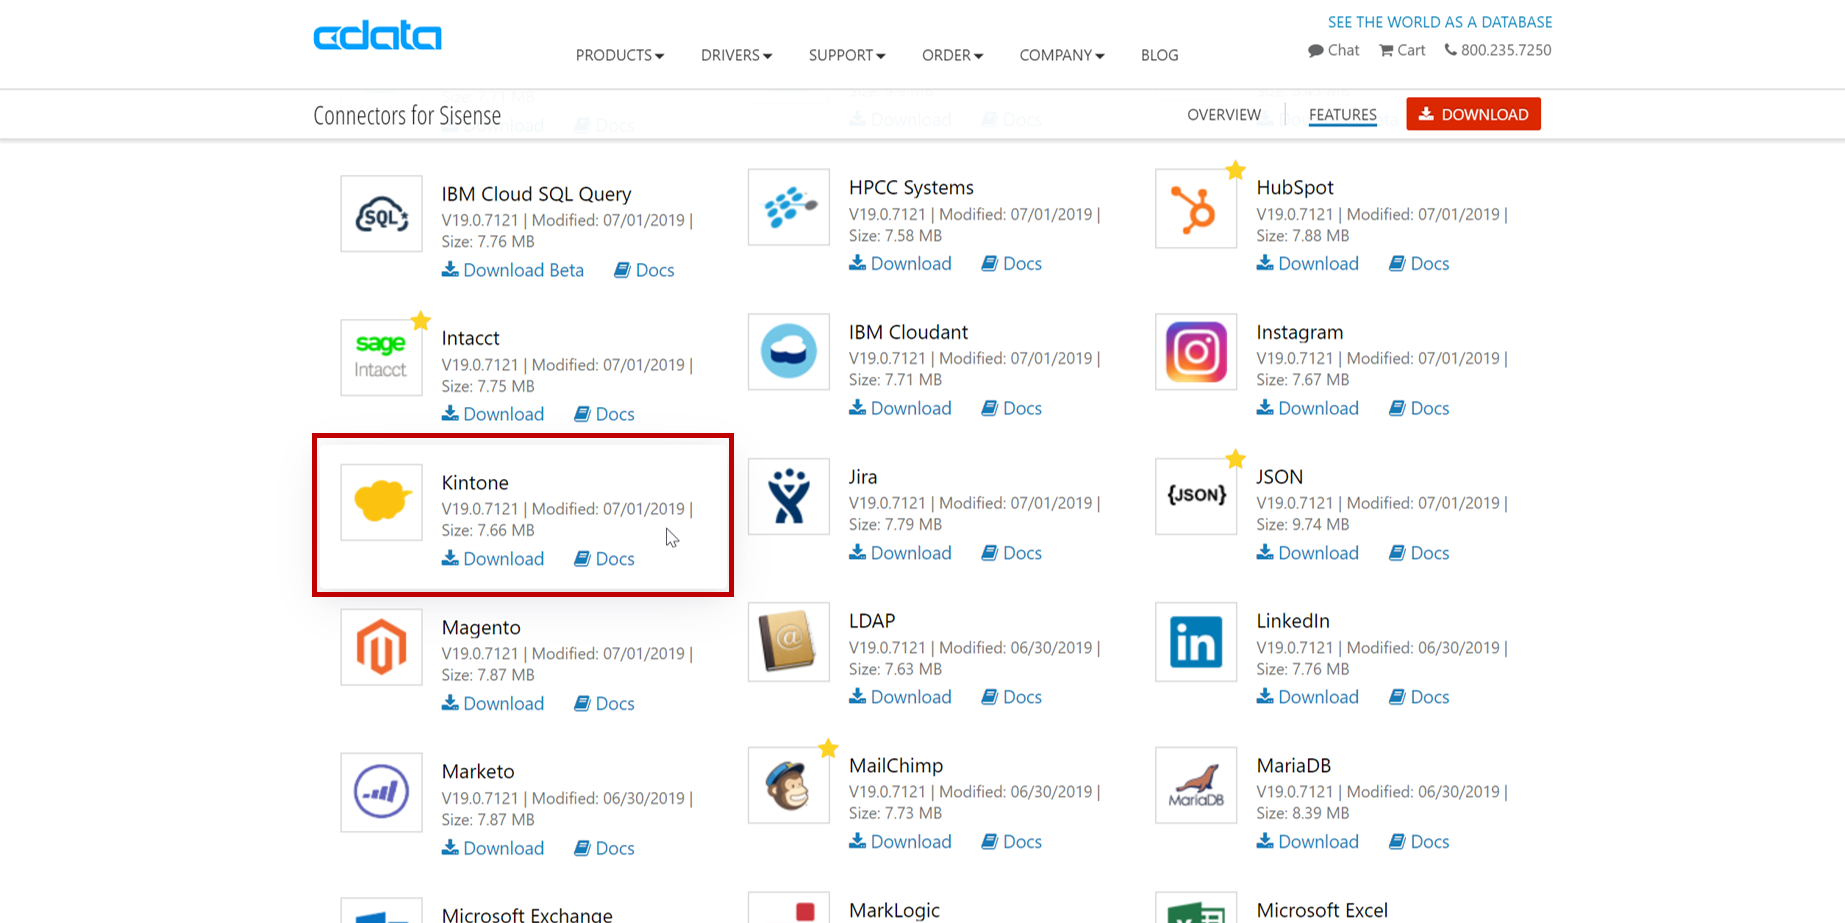Download the LinkedIn connector

pyautogui.click(x=1308, y=697)
